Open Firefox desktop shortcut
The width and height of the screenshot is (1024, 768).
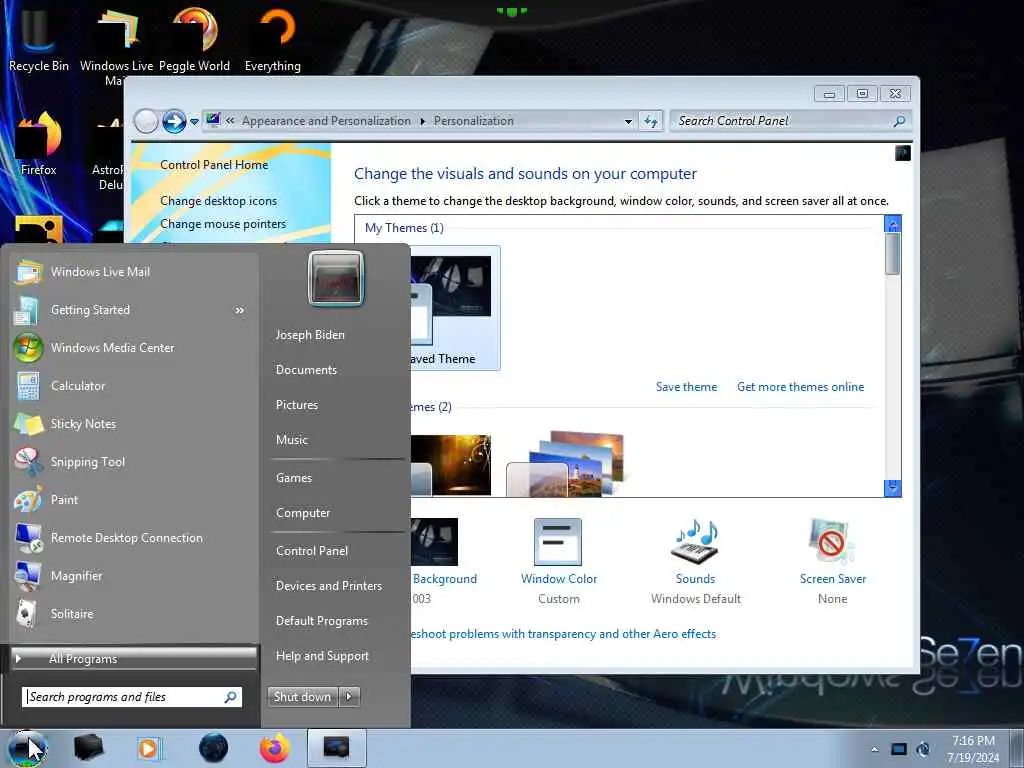coord(38,144)
